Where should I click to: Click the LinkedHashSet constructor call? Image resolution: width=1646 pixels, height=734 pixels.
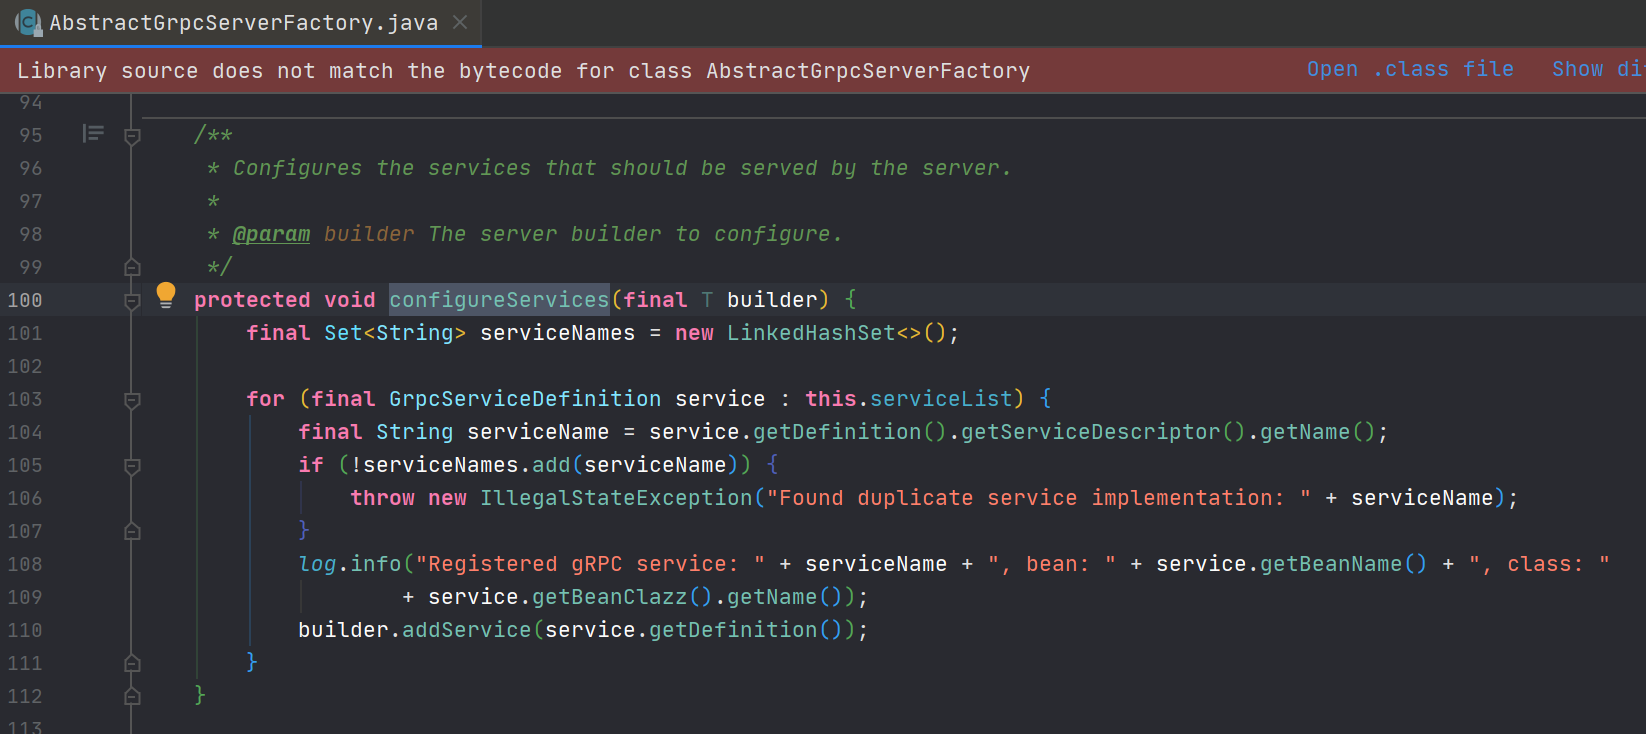(x=811, y=333)
